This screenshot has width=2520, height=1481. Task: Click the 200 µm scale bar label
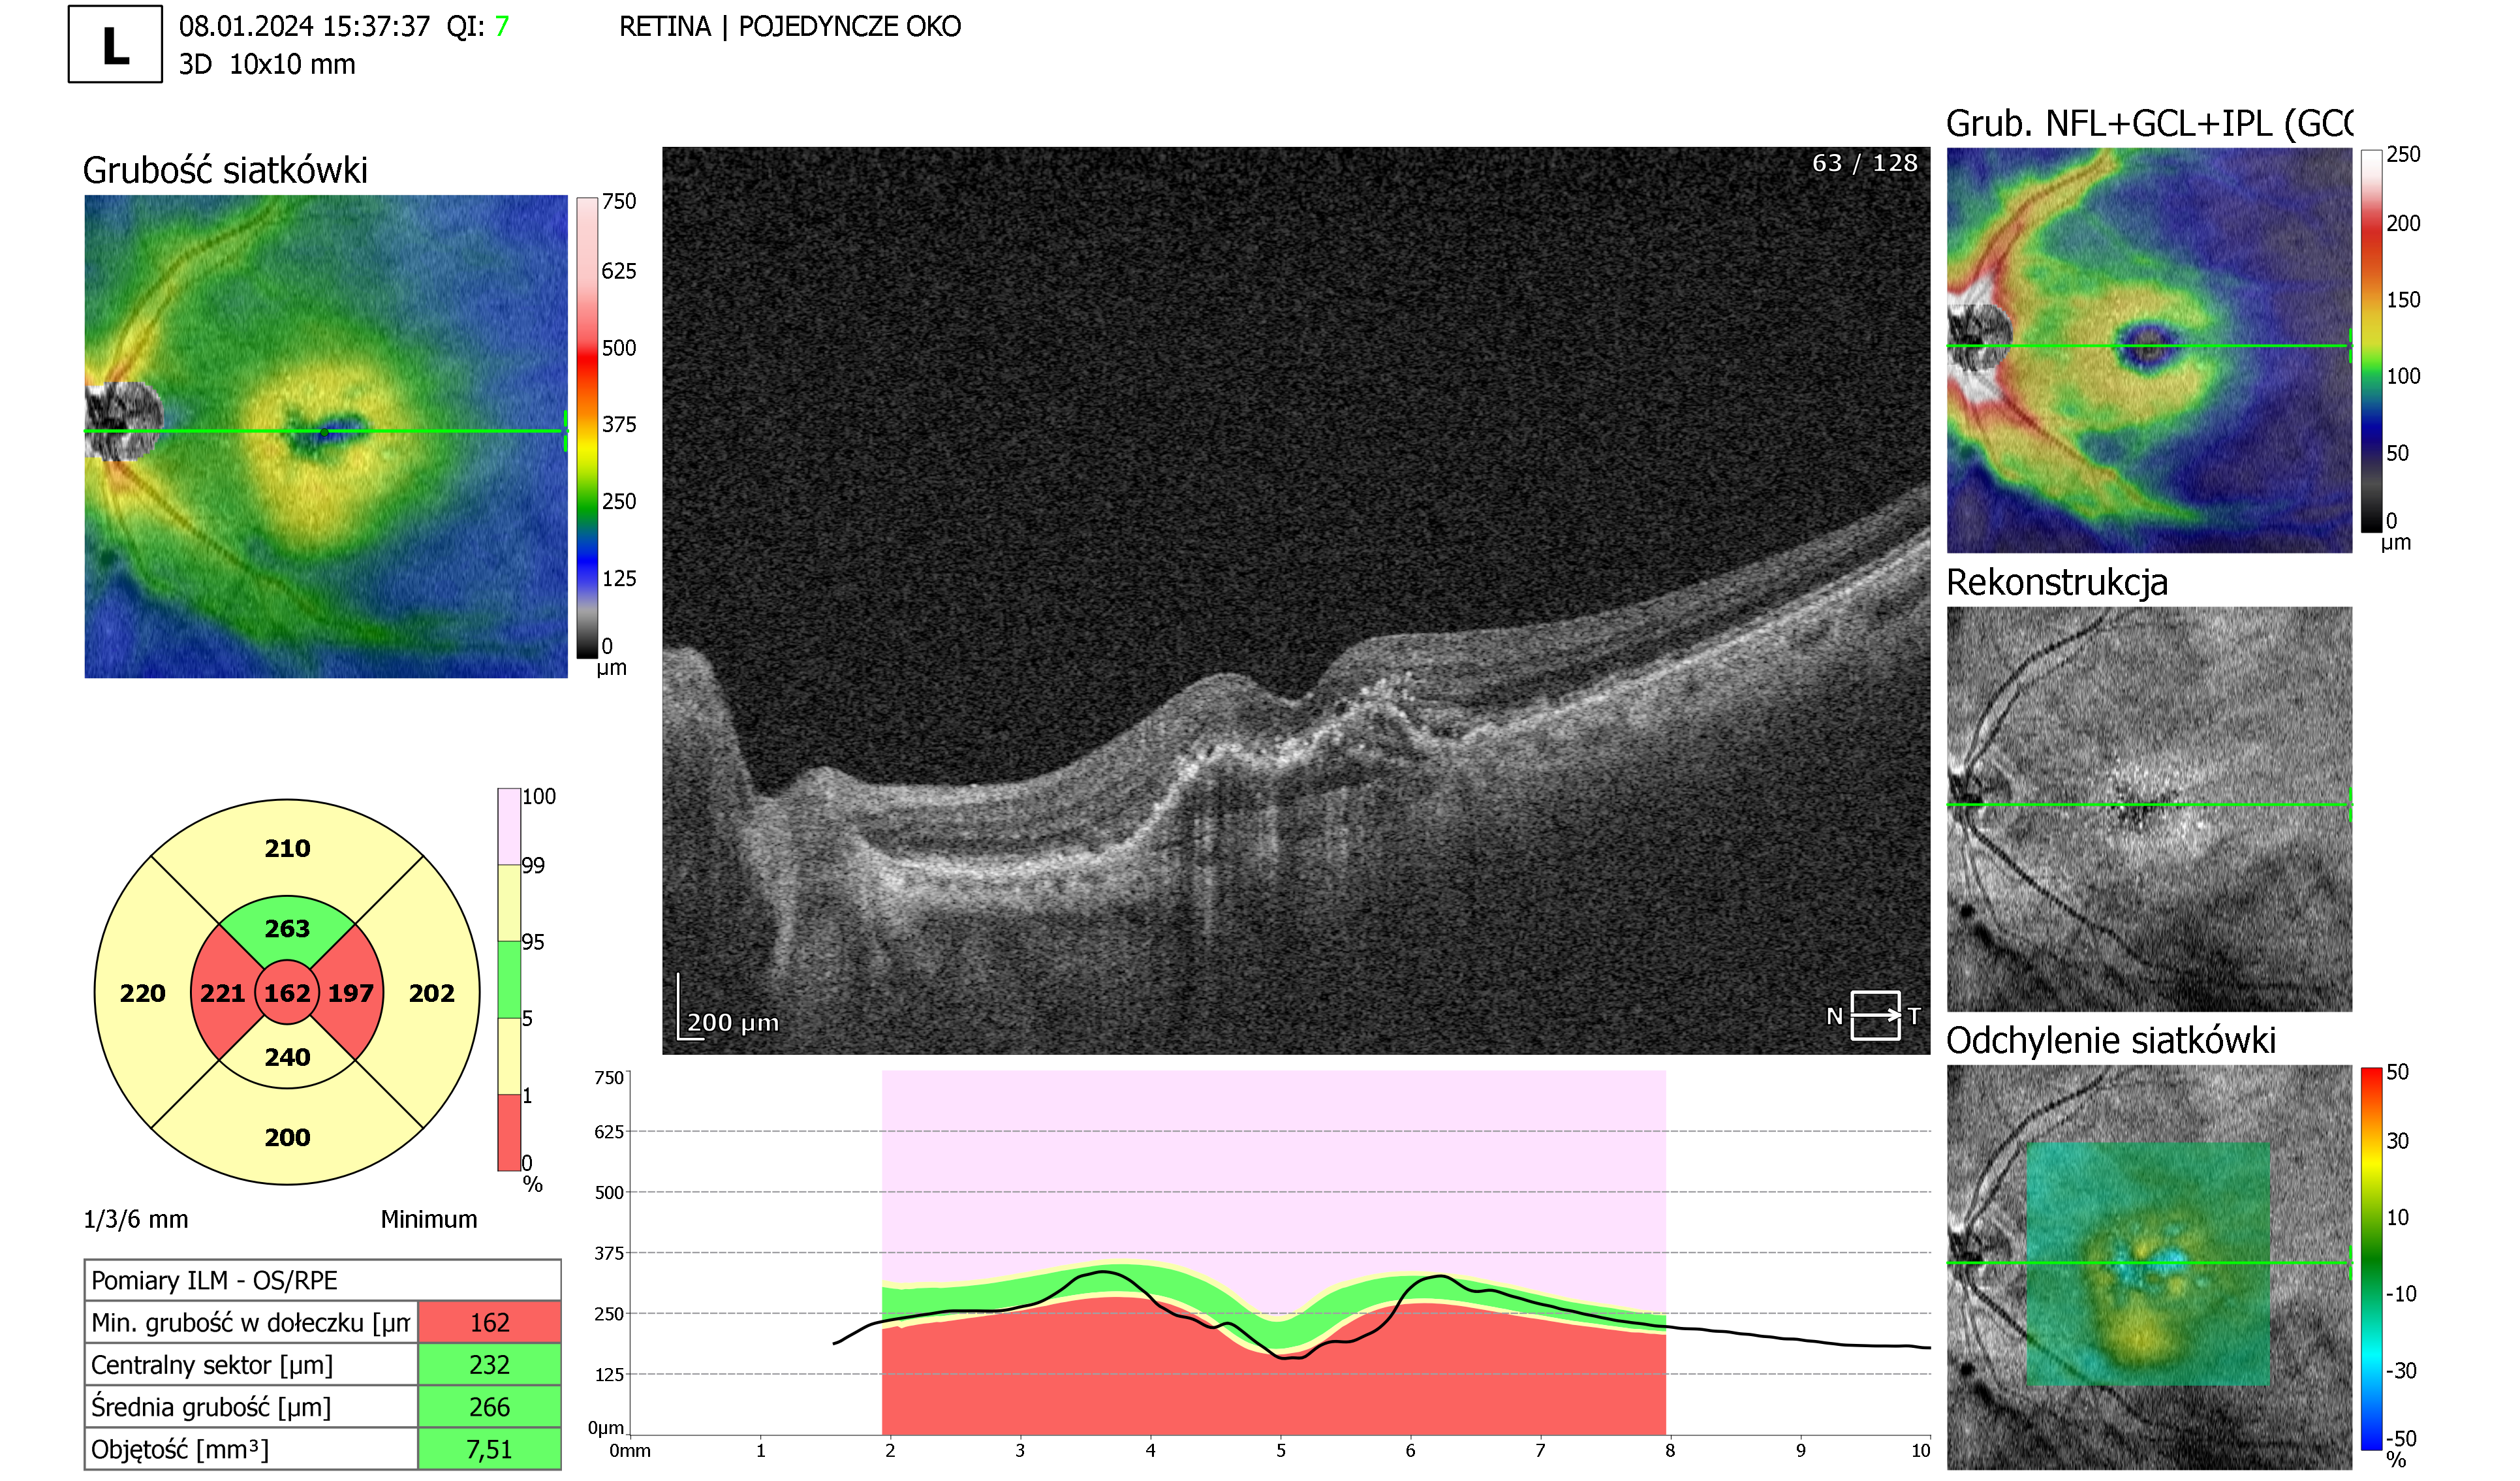[x=733, y=1023]
